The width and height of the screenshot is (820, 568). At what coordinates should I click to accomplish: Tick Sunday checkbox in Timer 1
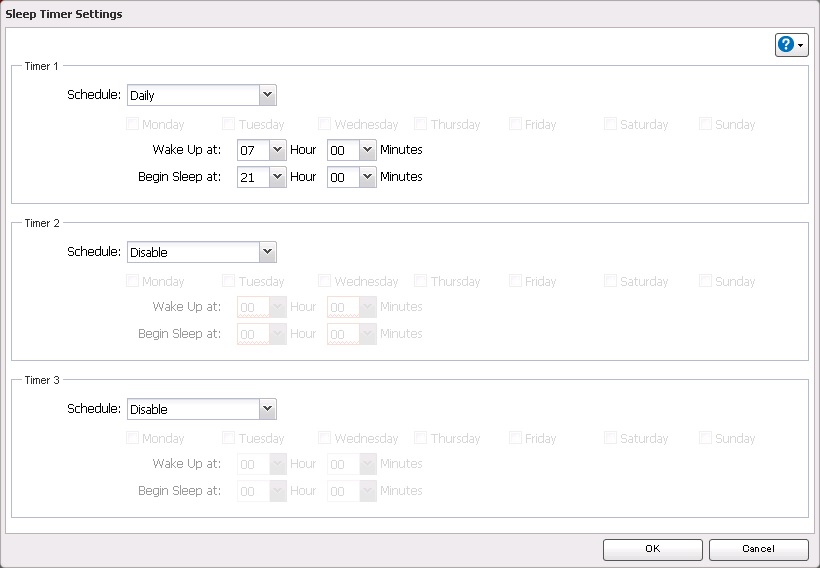(706, 125)
